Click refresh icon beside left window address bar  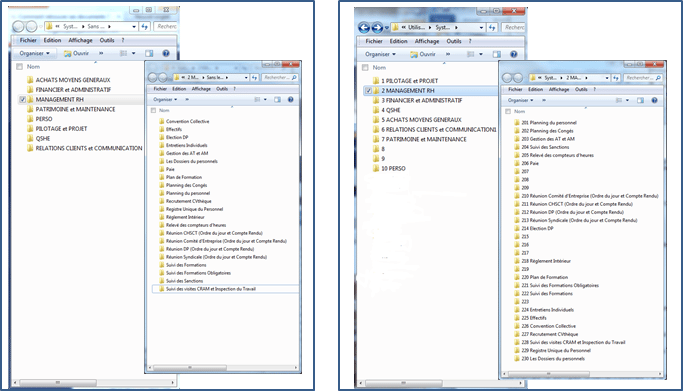click(x=145, y=27)
